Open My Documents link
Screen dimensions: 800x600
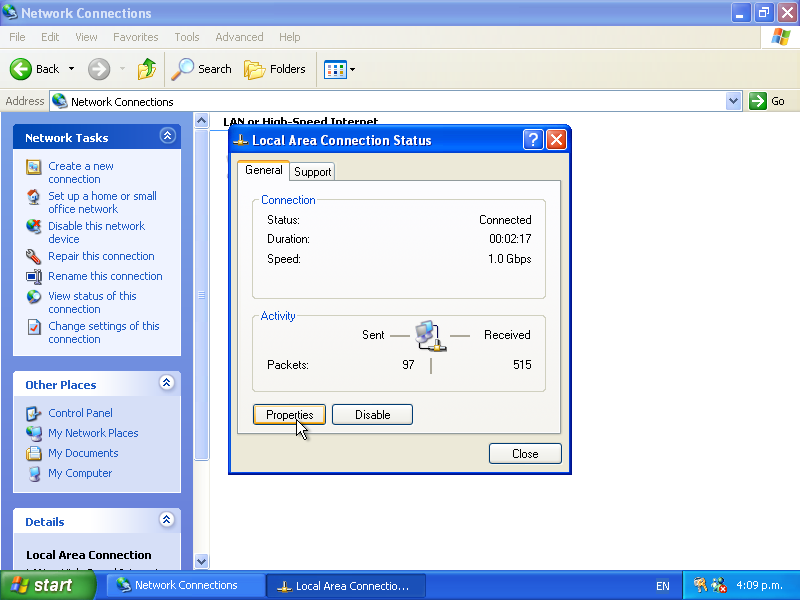point(83,453)
